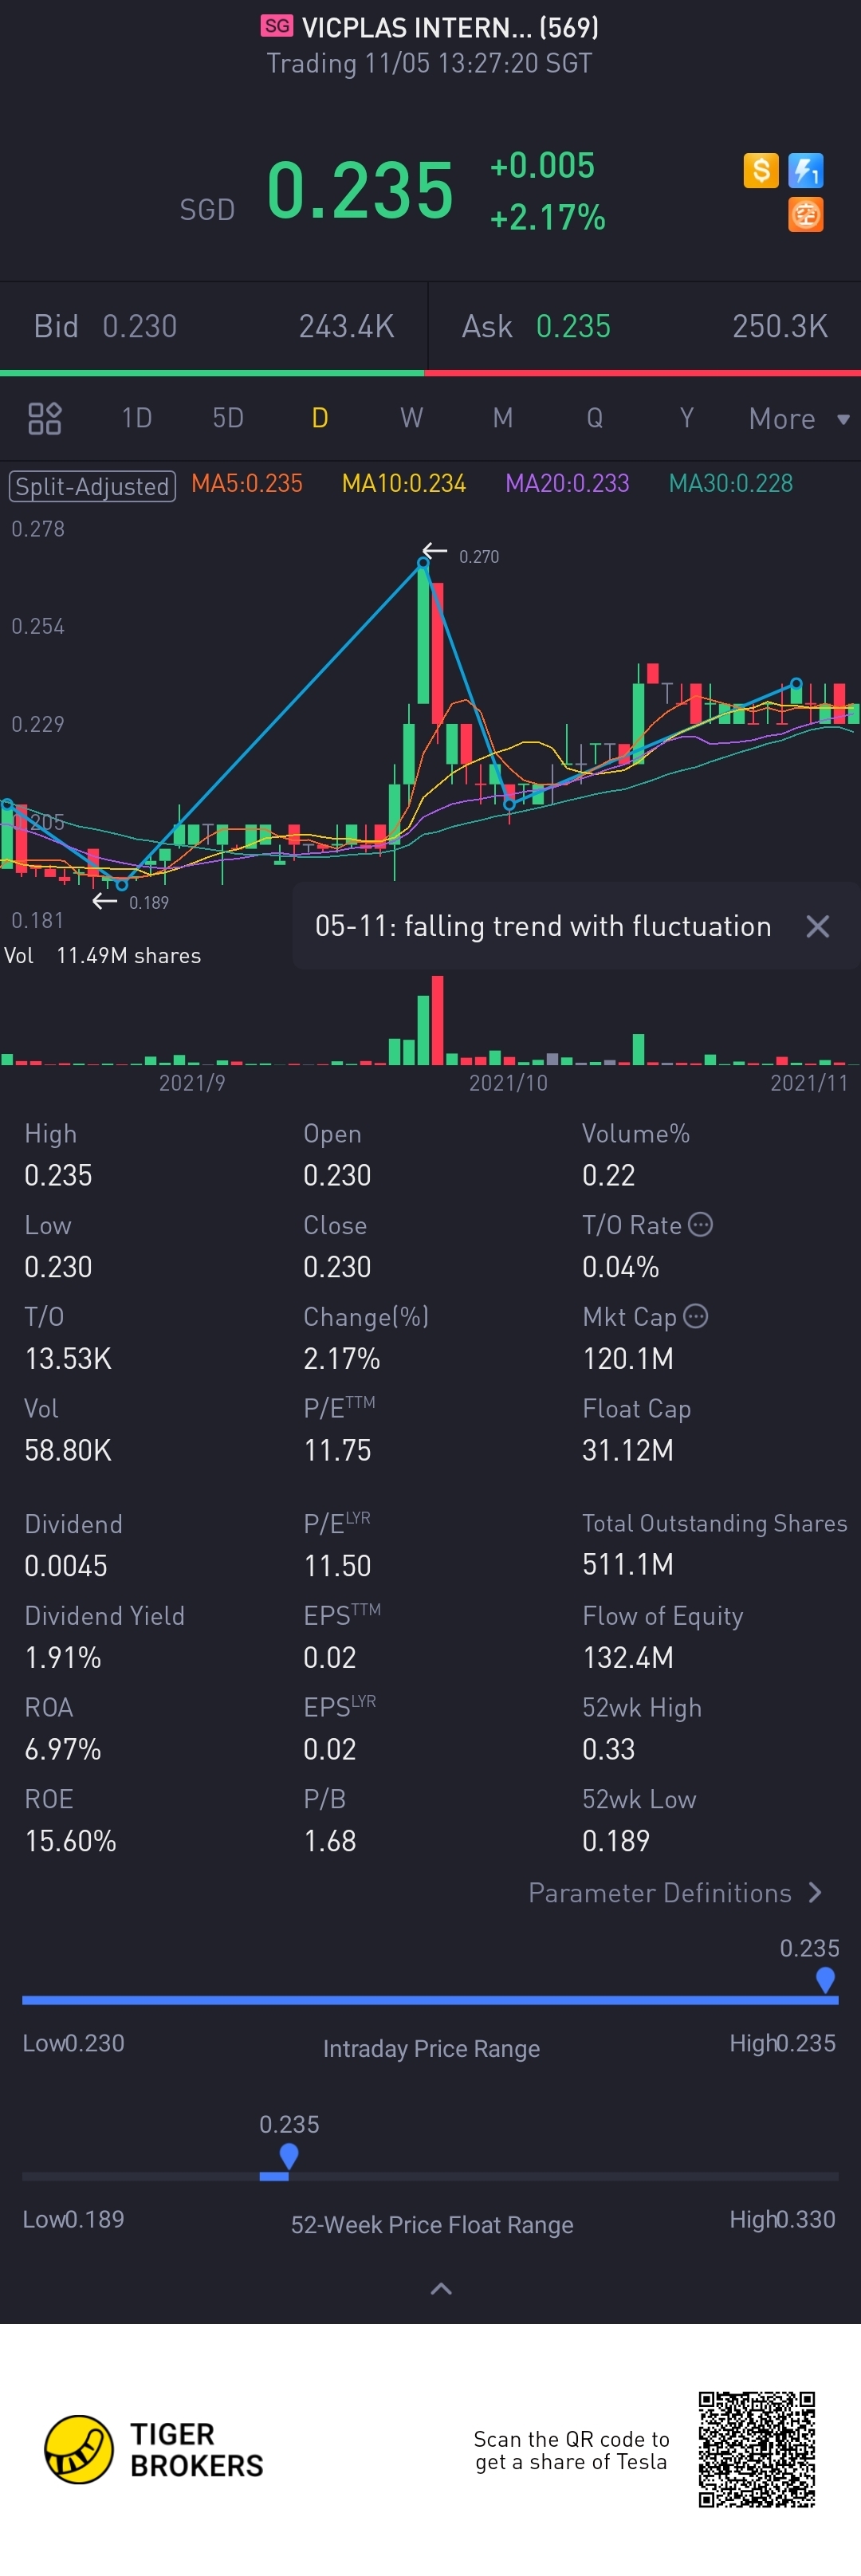Expand the More chart periods dropdown
This screenshot has height=2576, width=861.
(798, 419)
